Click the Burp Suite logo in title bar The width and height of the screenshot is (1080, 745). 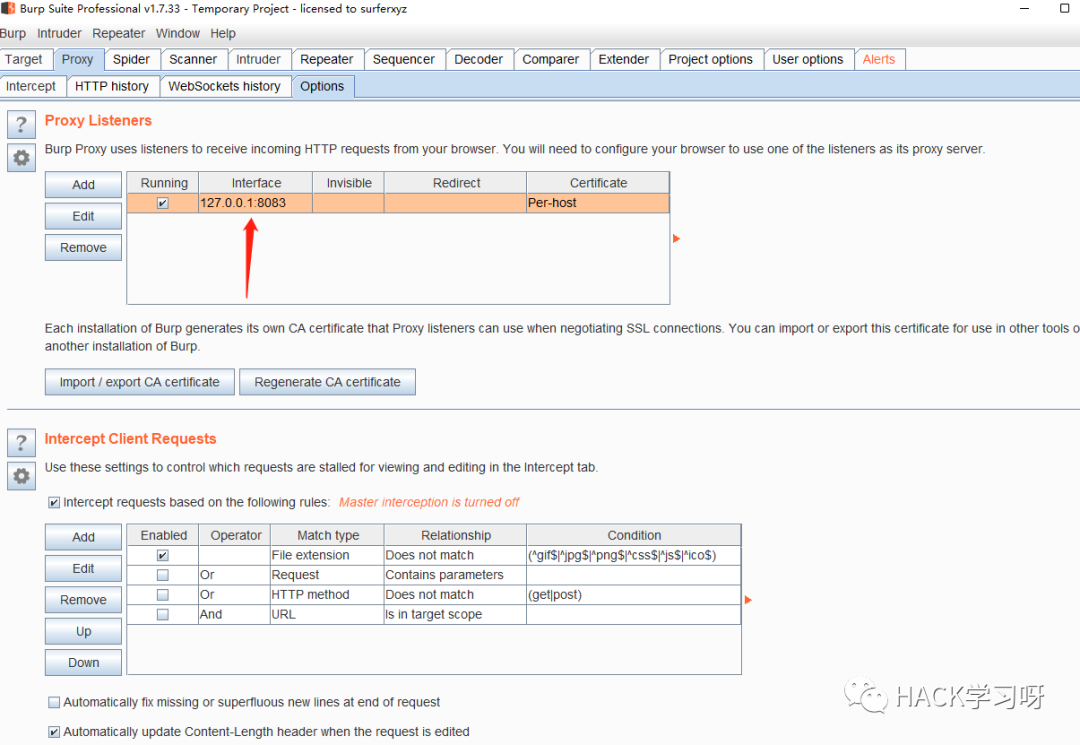[x=8, y=8]
